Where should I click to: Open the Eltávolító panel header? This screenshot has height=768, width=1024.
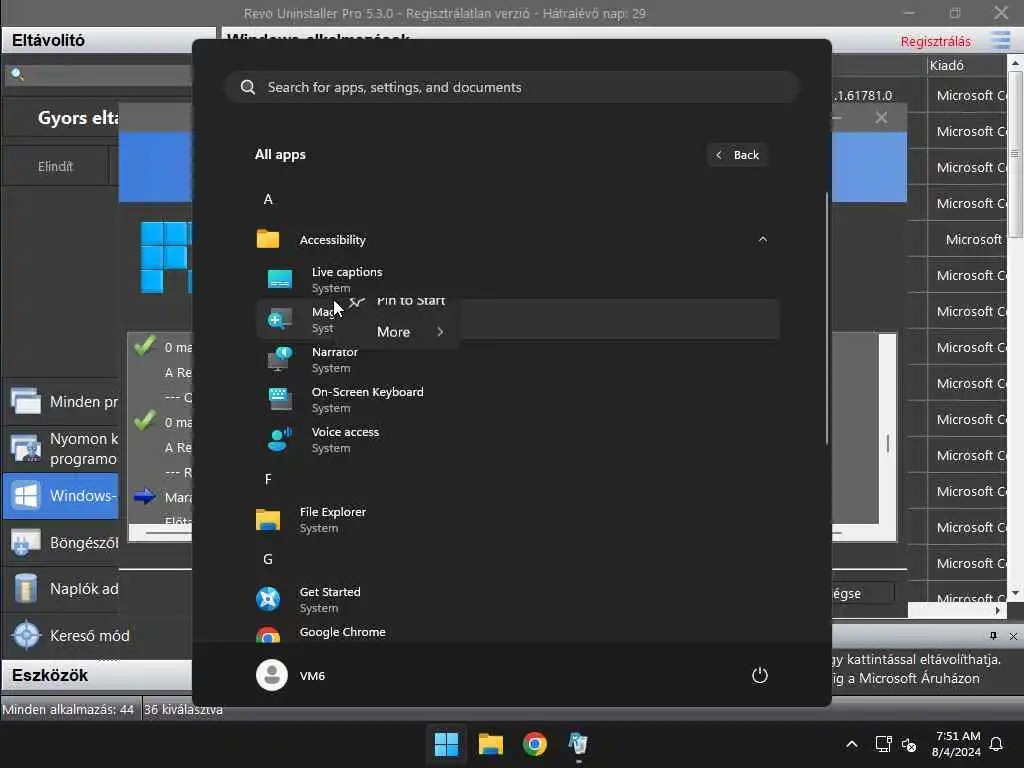(x=108, y=40)
